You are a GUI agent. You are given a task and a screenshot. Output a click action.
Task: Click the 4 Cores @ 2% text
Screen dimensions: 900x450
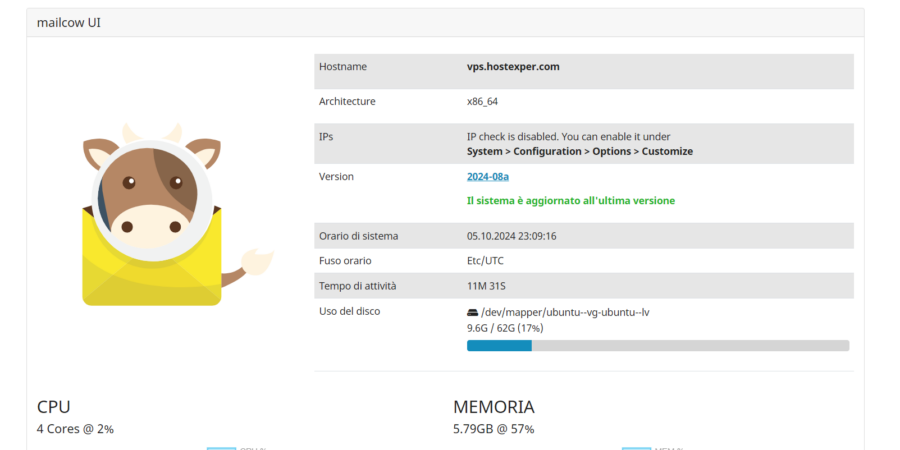76,430
